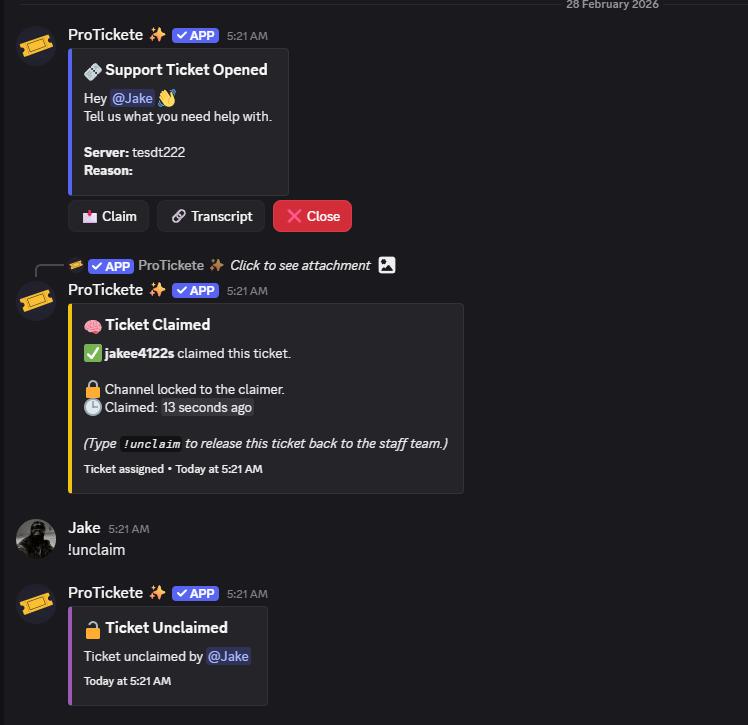Click the APP badge in the reply preview

110,266
